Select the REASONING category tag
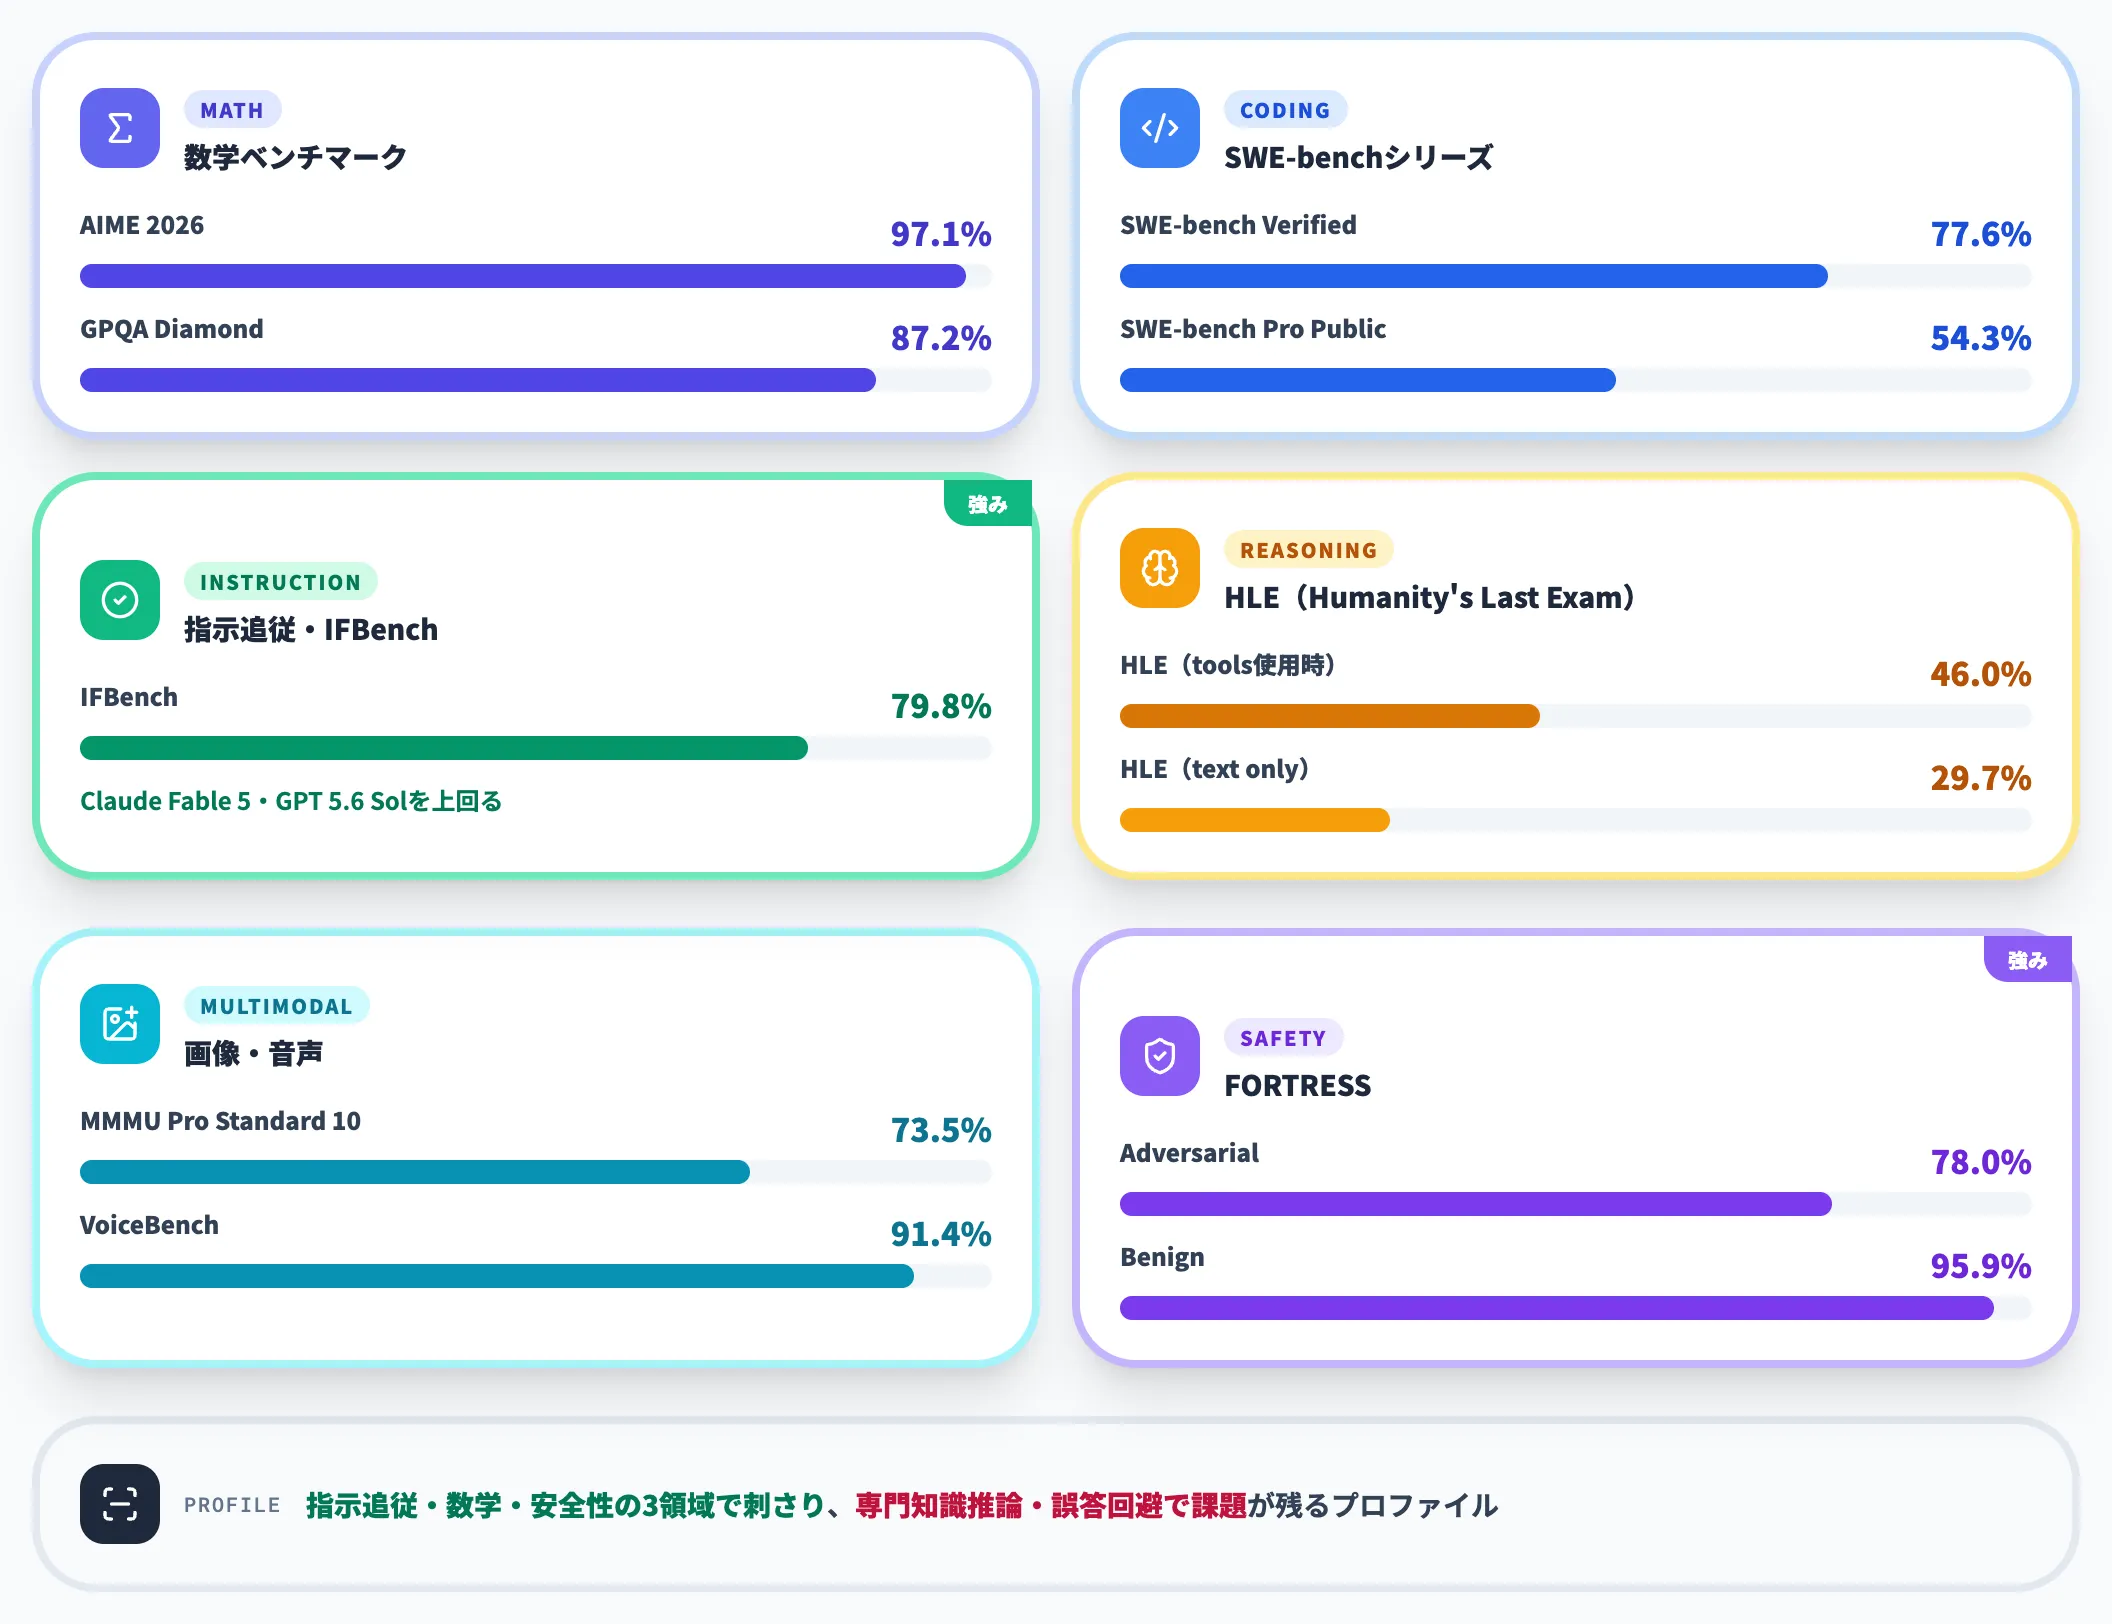Image resolution: width=2112 pixels, height=1624 pixels. 1308,550
